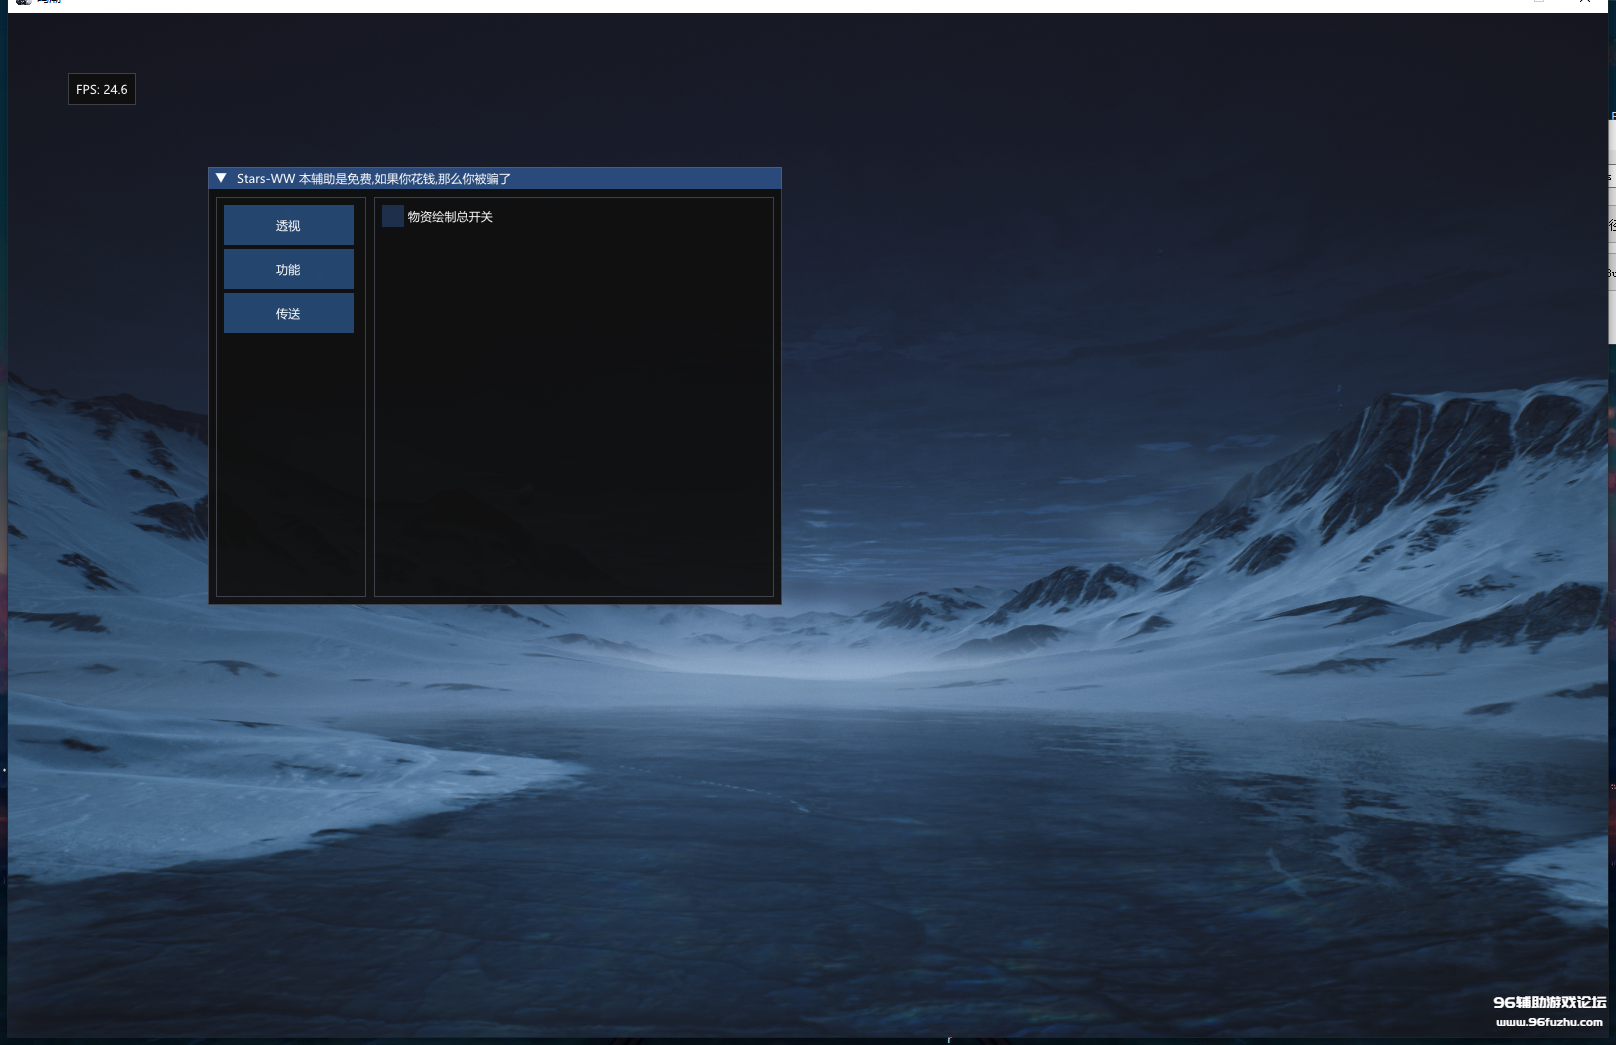Screen dimensions: 1616x1045
Task: Click the partially visible window at right edge
Action: pyautogui.click(x=1611, y=230)
